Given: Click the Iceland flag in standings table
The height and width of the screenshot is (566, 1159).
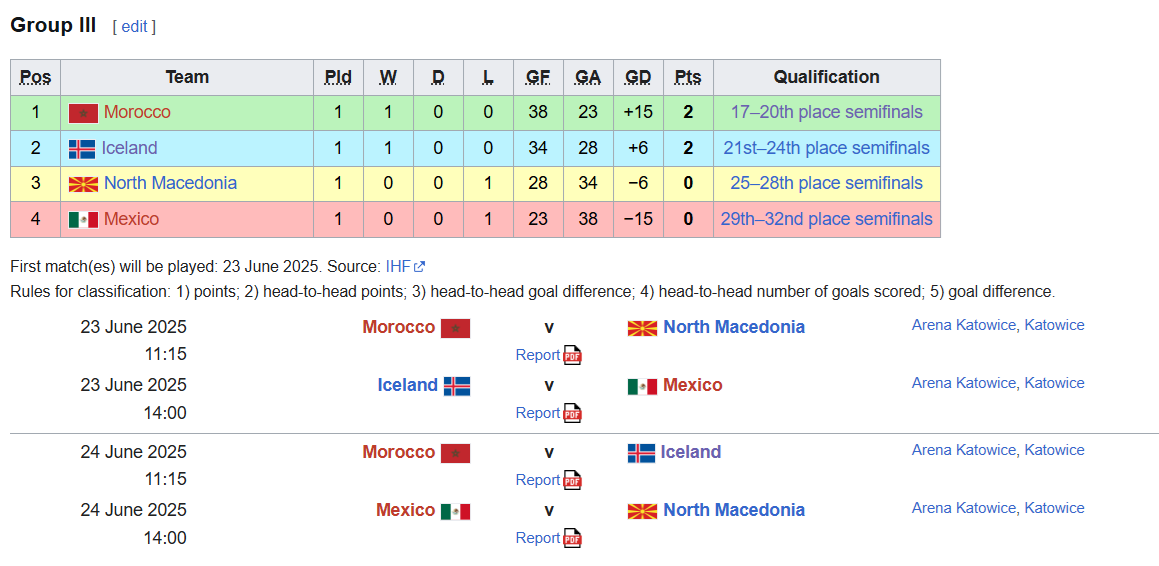Looking at the screenshot, I should coord(82,149).
